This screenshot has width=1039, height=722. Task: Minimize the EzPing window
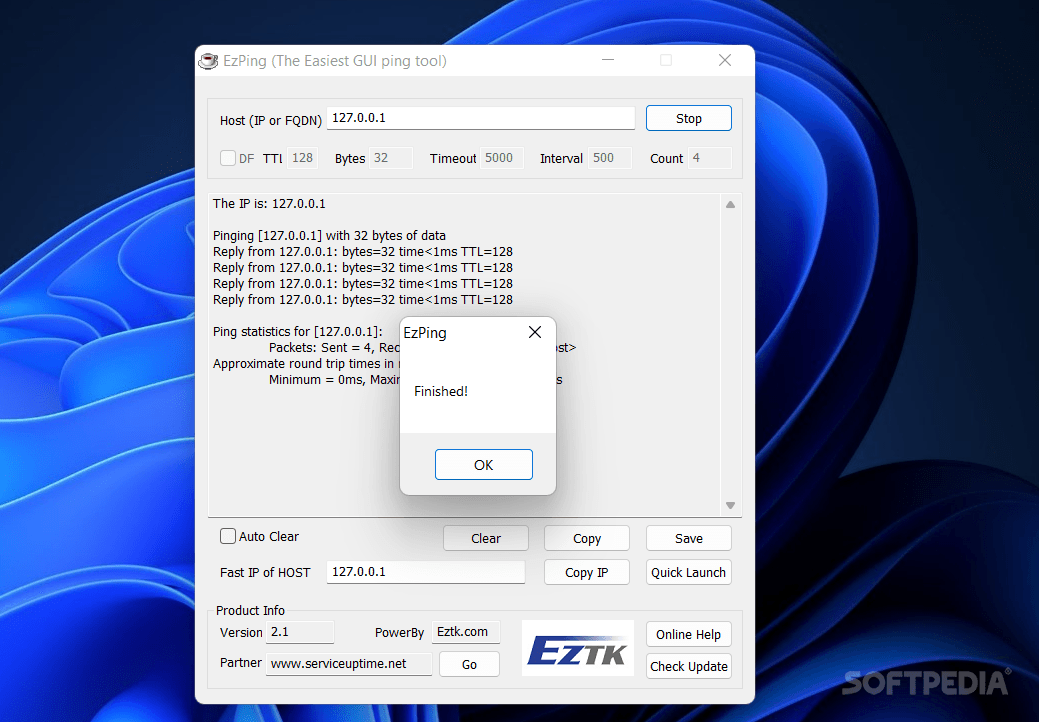tap(608, 60)
